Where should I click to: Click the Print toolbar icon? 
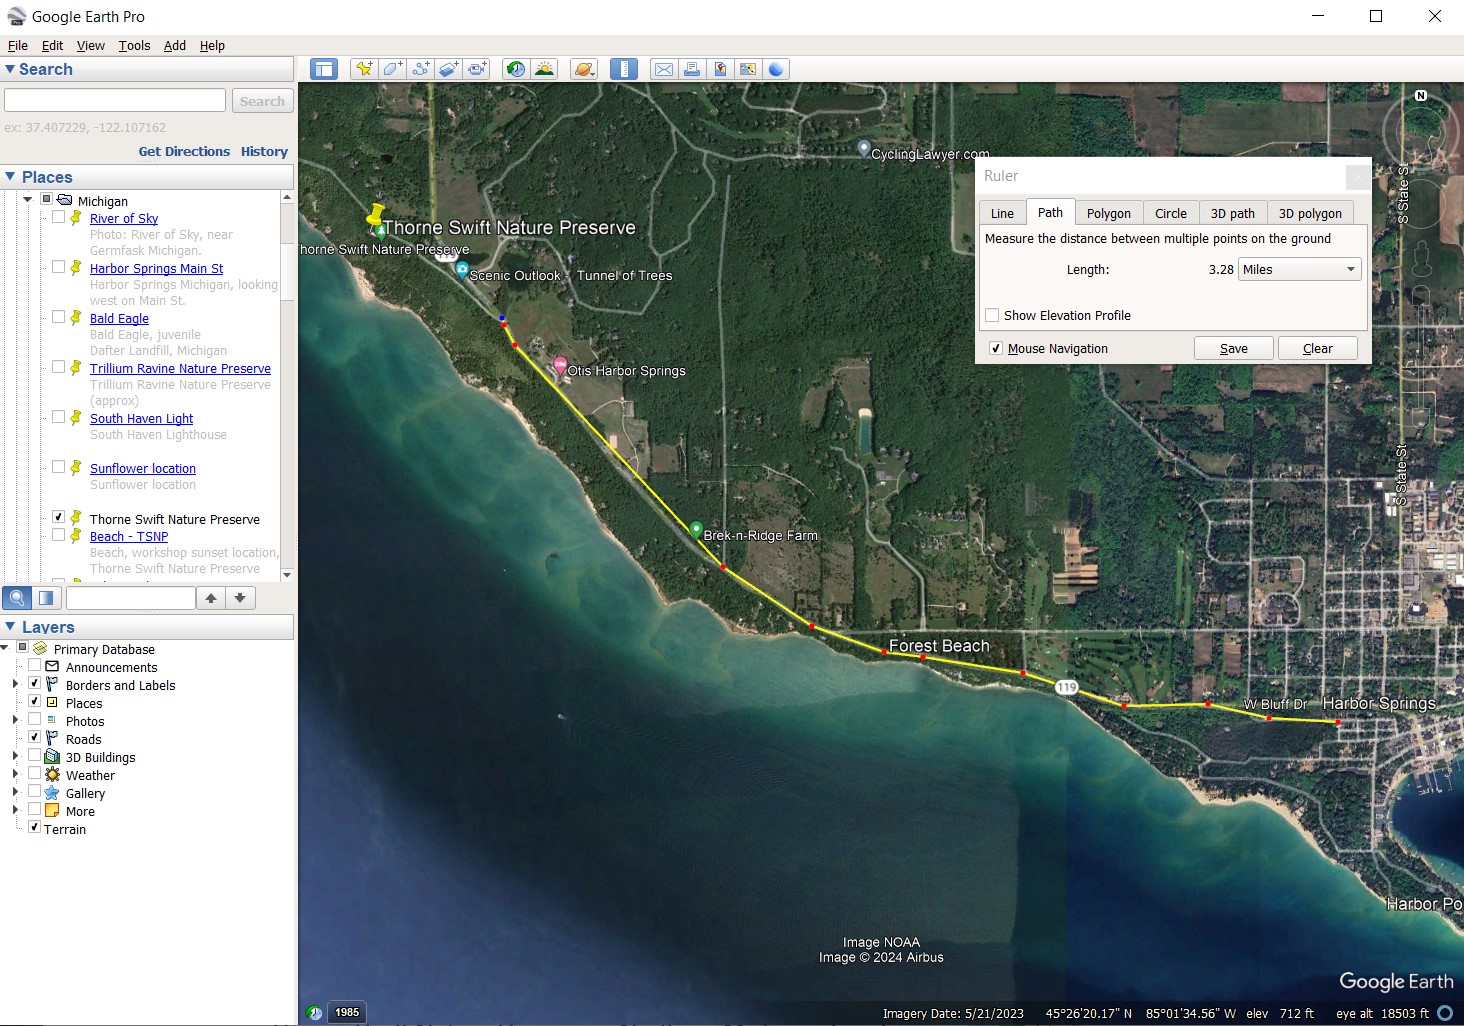coord(691,69)
